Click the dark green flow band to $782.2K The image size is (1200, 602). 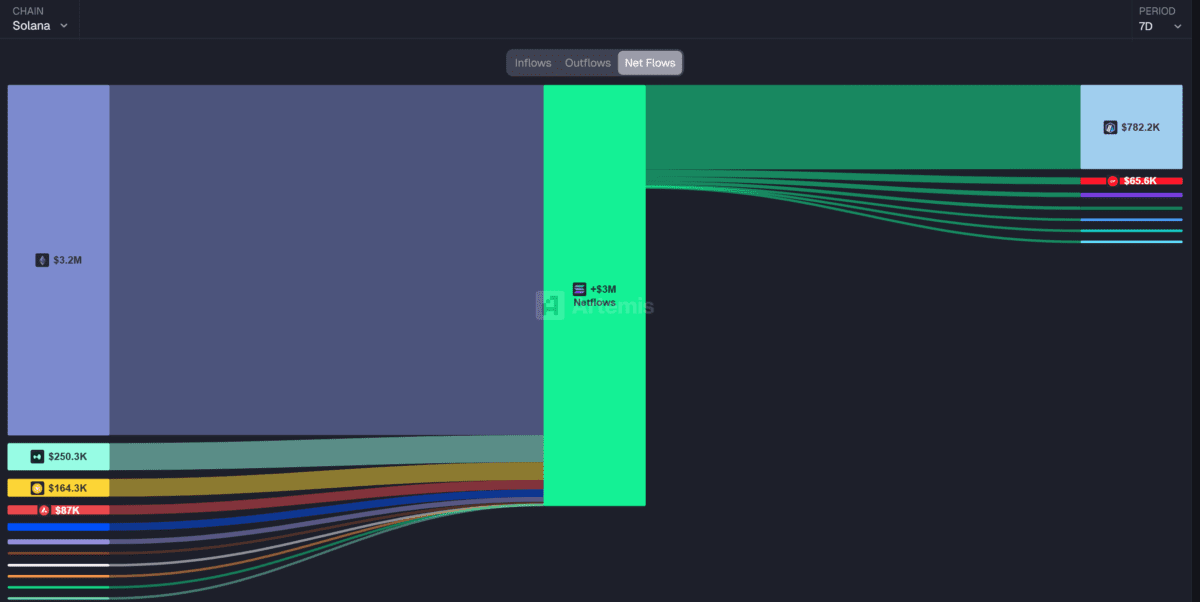click(x=862, y=127)
